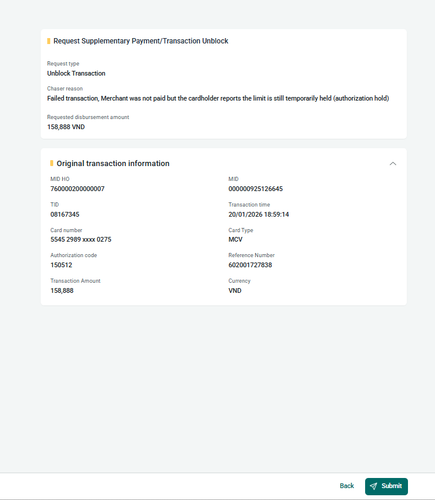Click the TID value 08167345

coord(65,214)
